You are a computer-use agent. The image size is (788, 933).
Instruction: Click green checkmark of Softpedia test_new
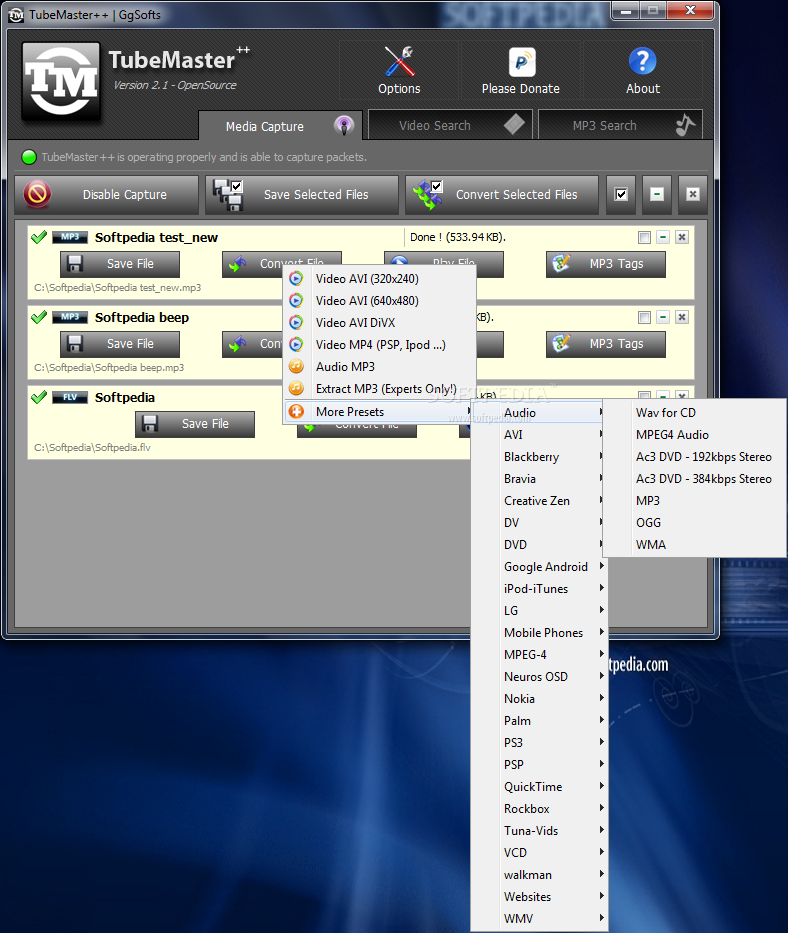click(39, 237)
